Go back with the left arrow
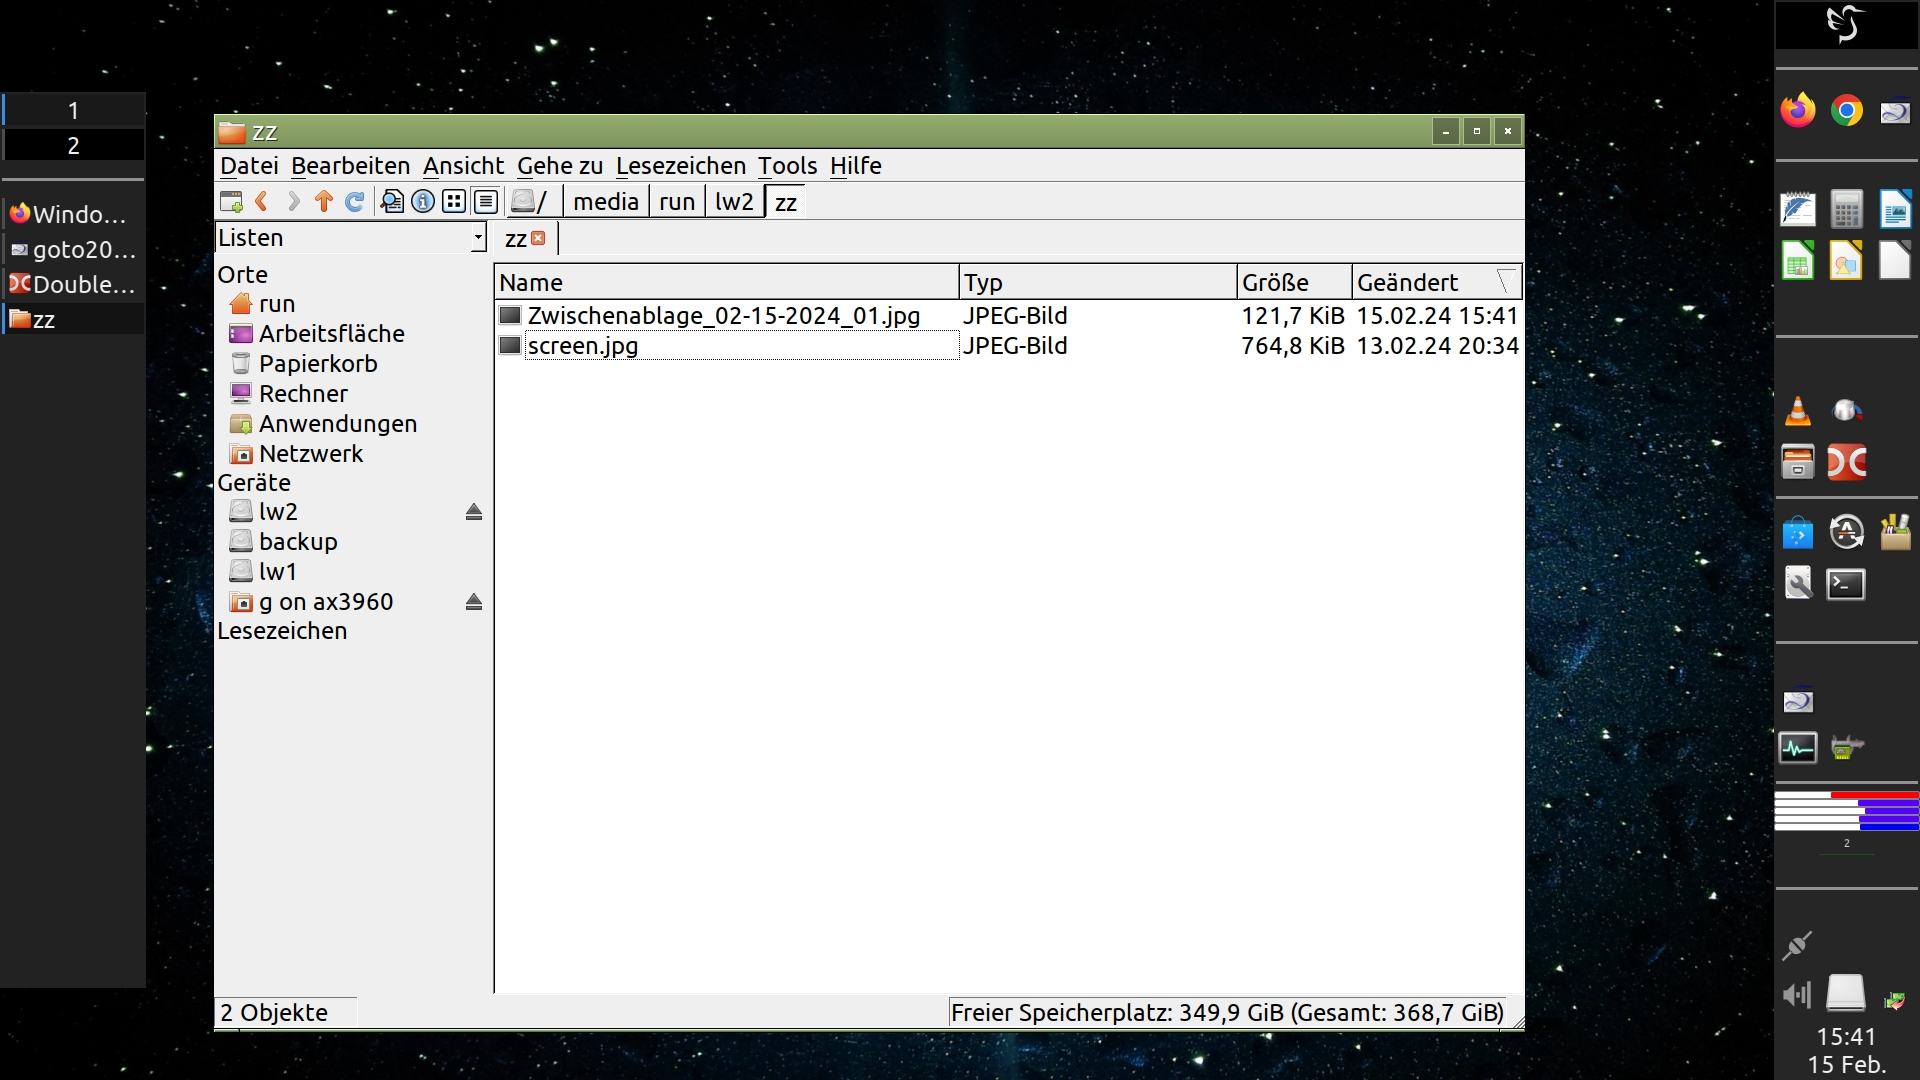Screen dimensions: 1920x1080 coord(262,202)
